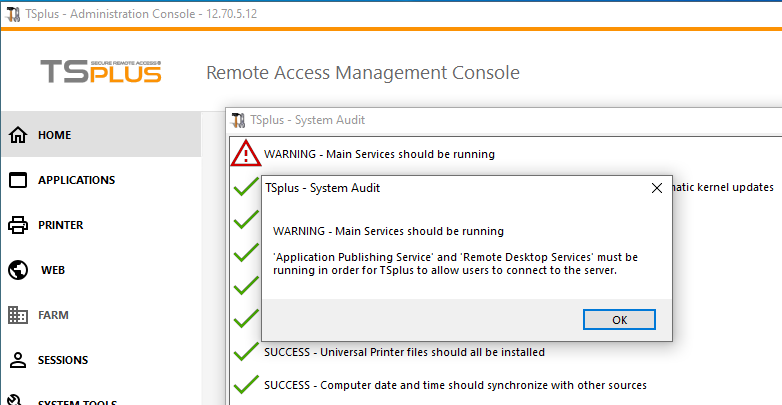
Task: Click the Farm building icon
Action: 17,315
